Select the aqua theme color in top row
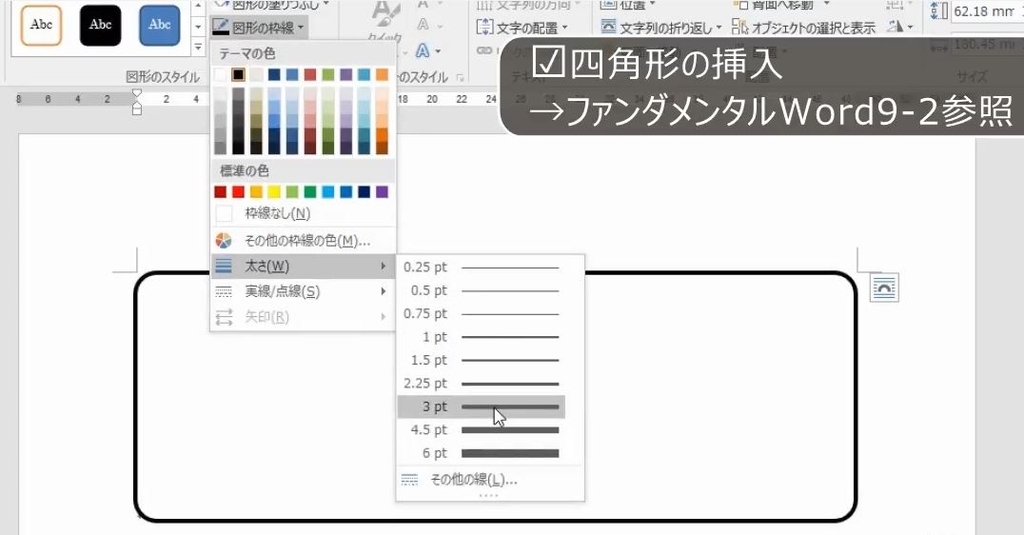Screen dimensions: 1024x535 click(x=364, y=74)
